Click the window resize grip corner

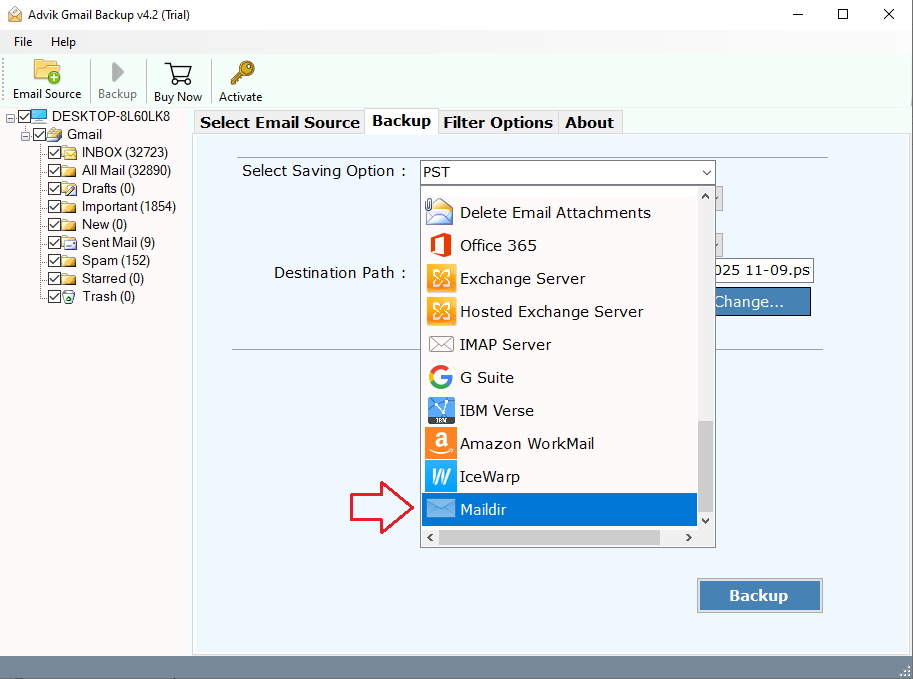(x=905, y=671)
